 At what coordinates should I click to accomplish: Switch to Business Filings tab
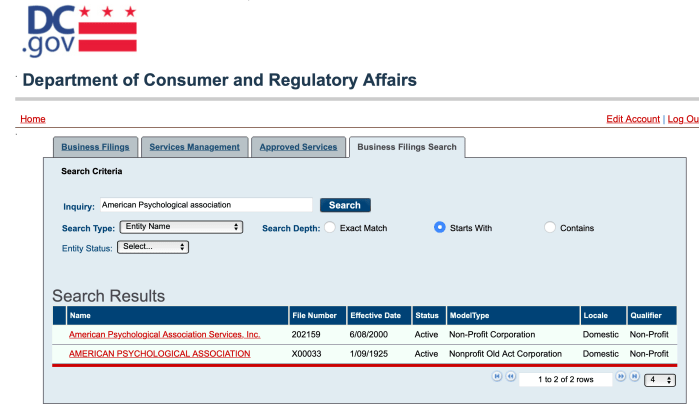(94, 147)
